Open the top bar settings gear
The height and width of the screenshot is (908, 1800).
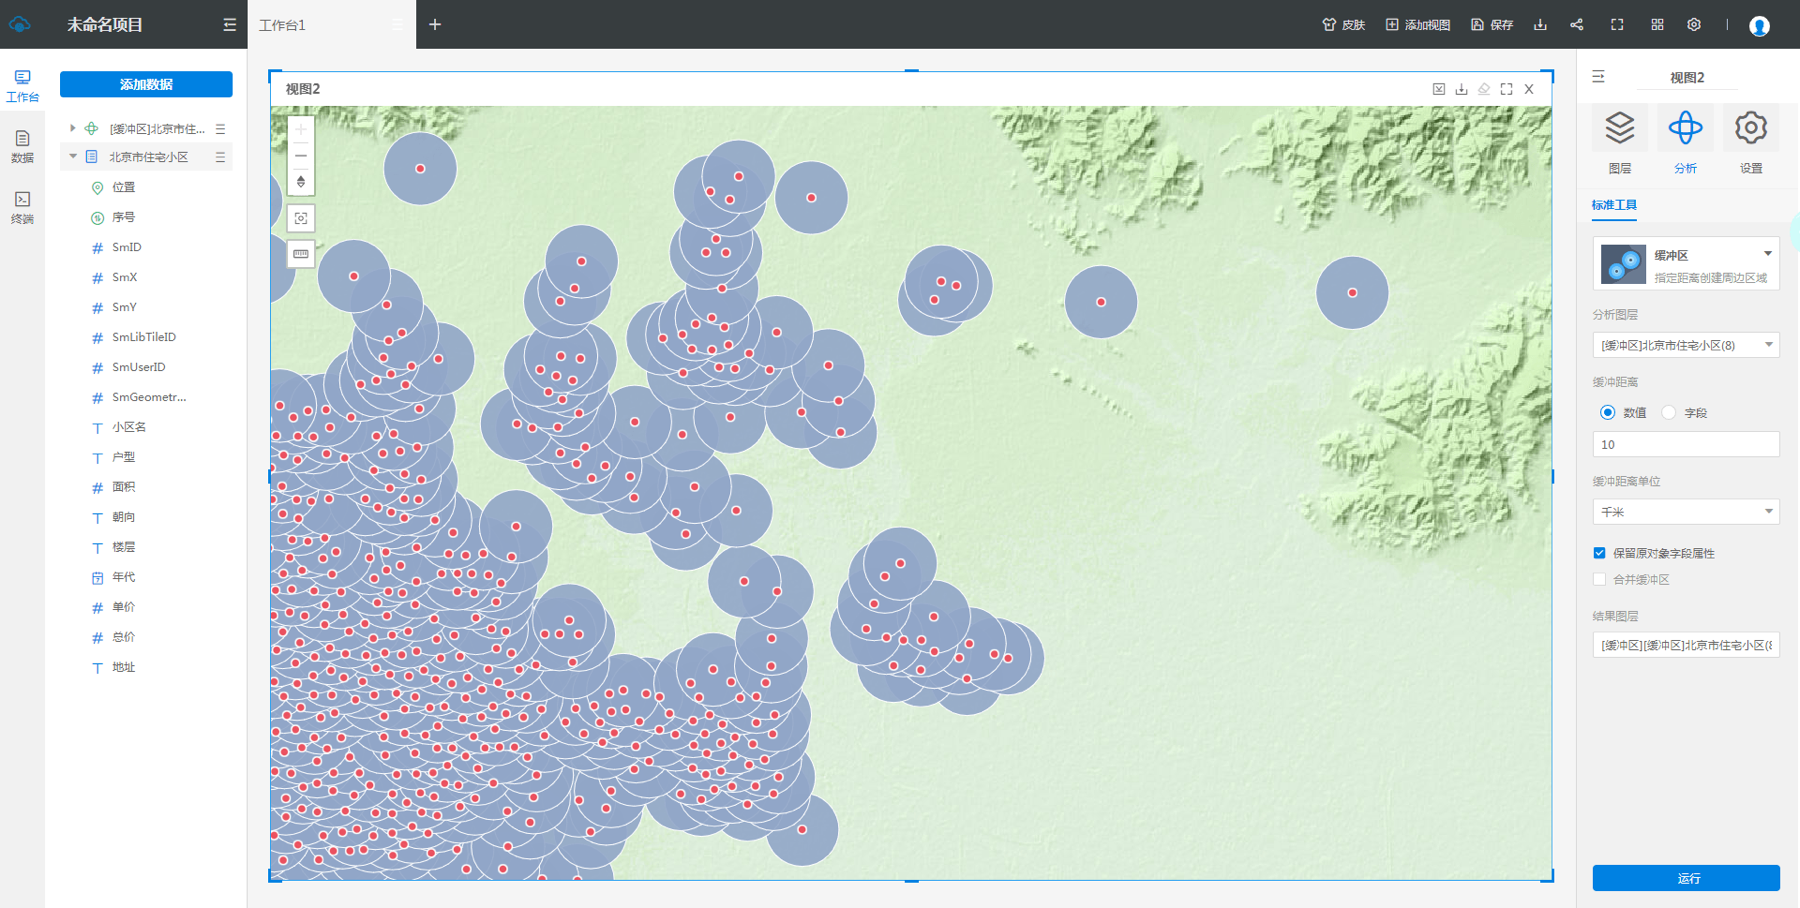(x=1694, y=25)
